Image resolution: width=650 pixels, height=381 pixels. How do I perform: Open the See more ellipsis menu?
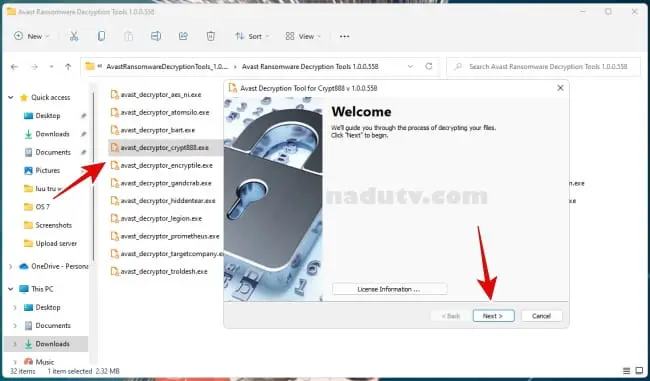tap(344, 36)
